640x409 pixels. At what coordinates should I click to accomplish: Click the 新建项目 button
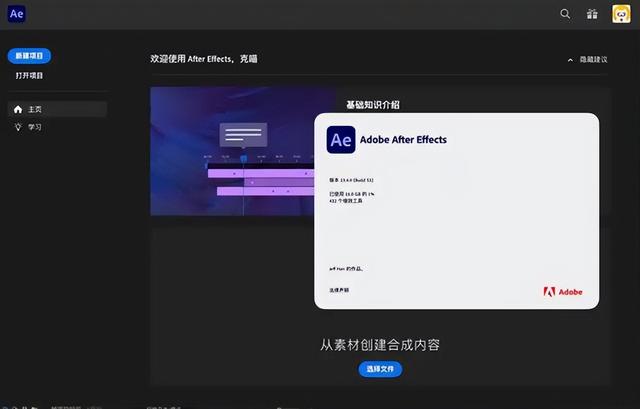pyautogui.click(x=29, y=56)
